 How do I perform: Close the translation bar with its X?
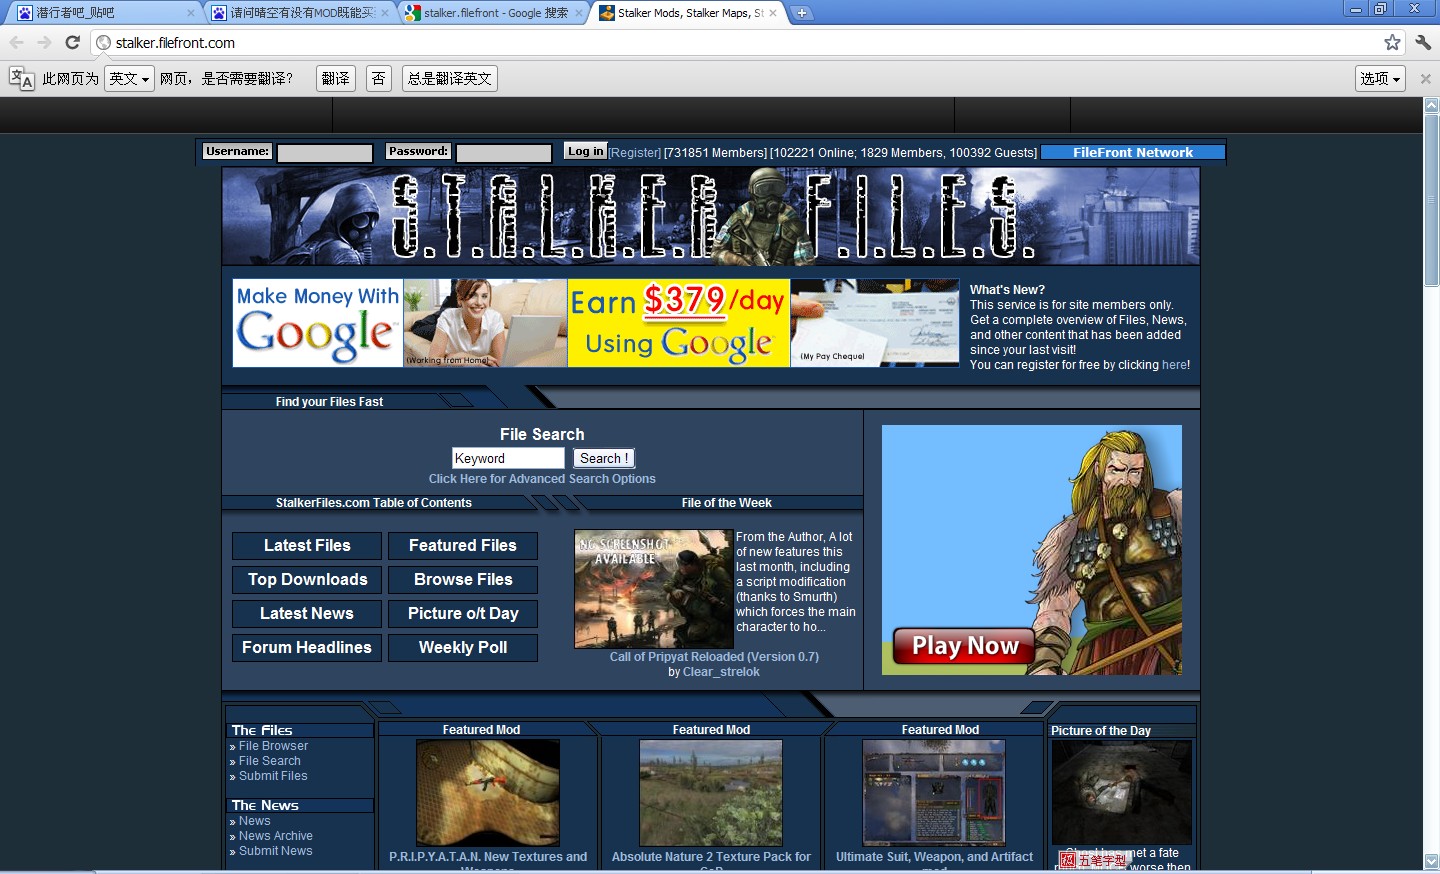click(1426, 78)
